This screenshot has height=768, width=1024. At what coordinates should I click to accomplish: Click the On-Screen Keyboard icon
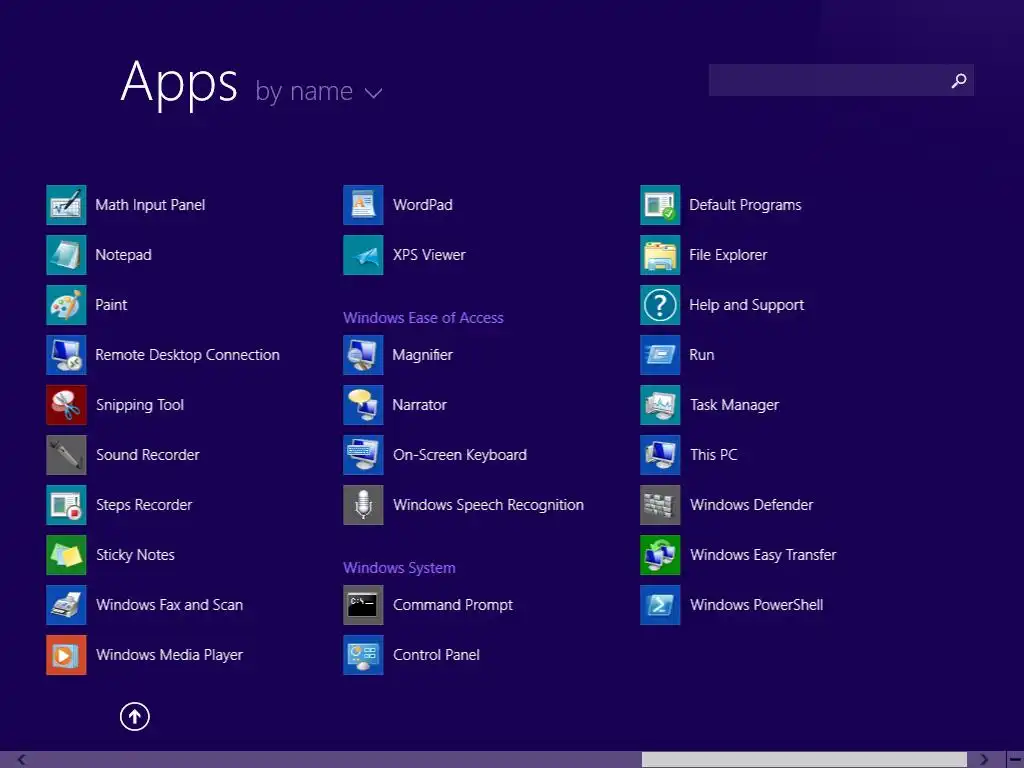(x=363, y=455)
